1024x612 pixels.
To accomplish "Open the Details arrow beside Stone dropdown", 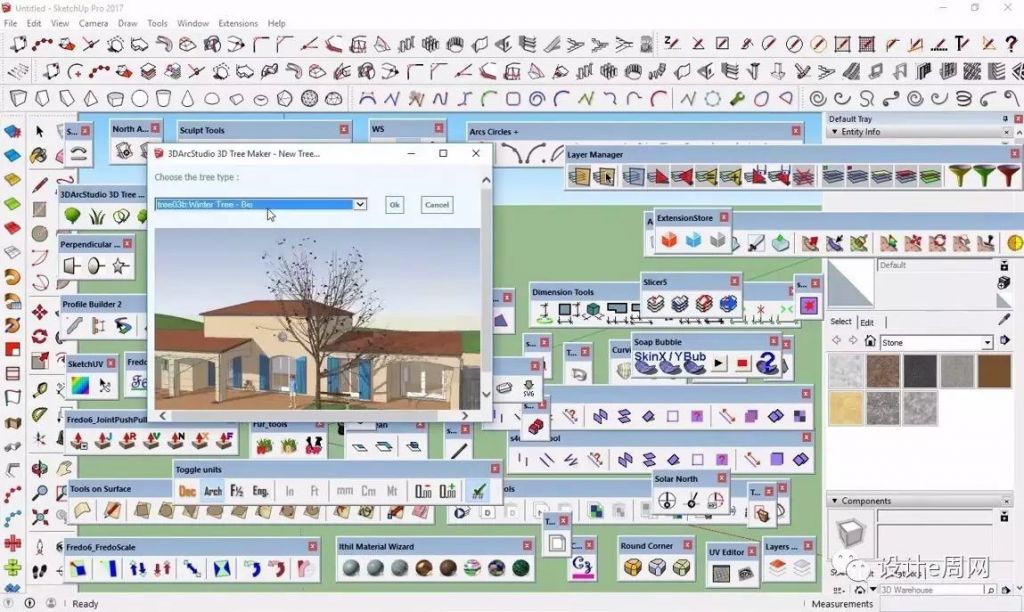I will 1004,340.
